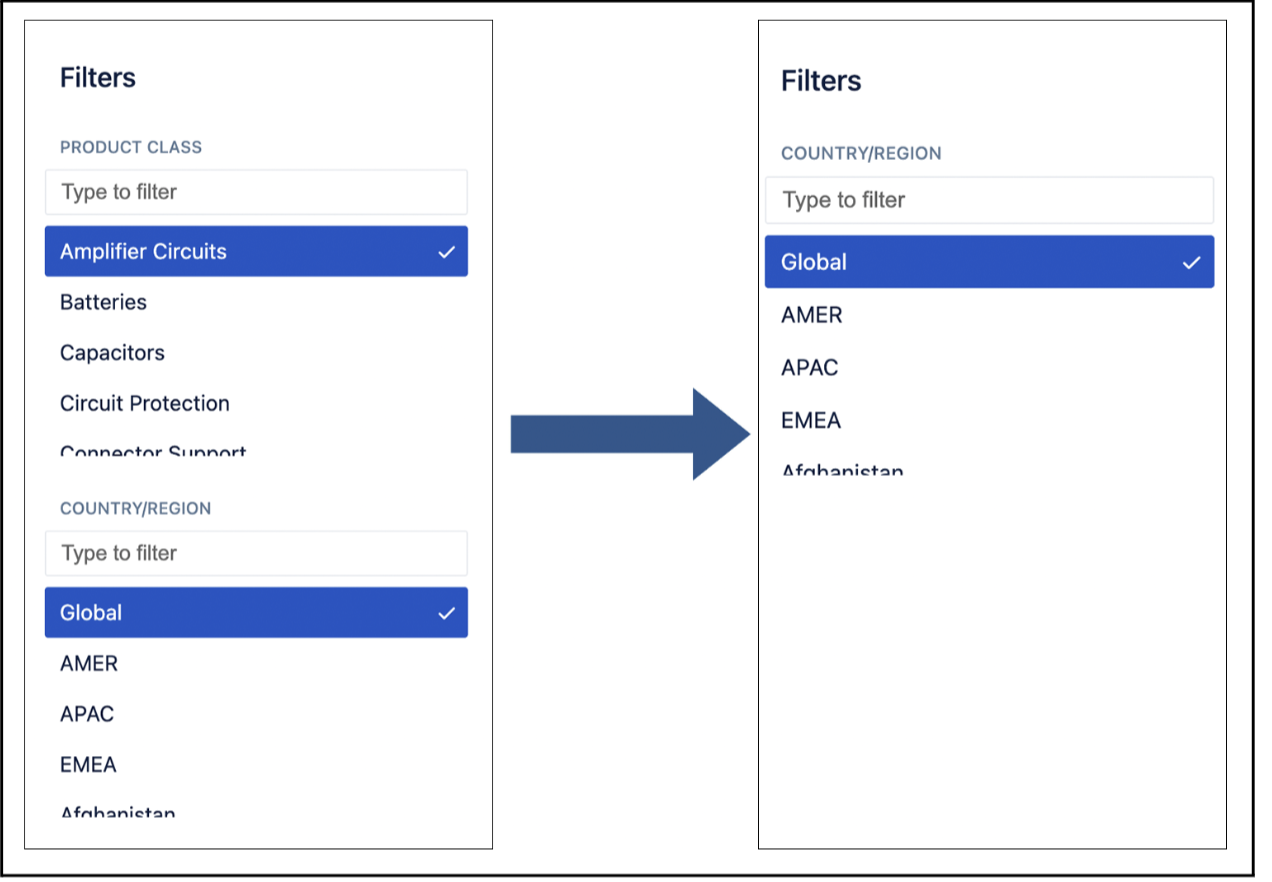The width and height of the screenshot is (1272, 882).
Task: Click checkmark on left panel Global option
Action: click(446, 613)
